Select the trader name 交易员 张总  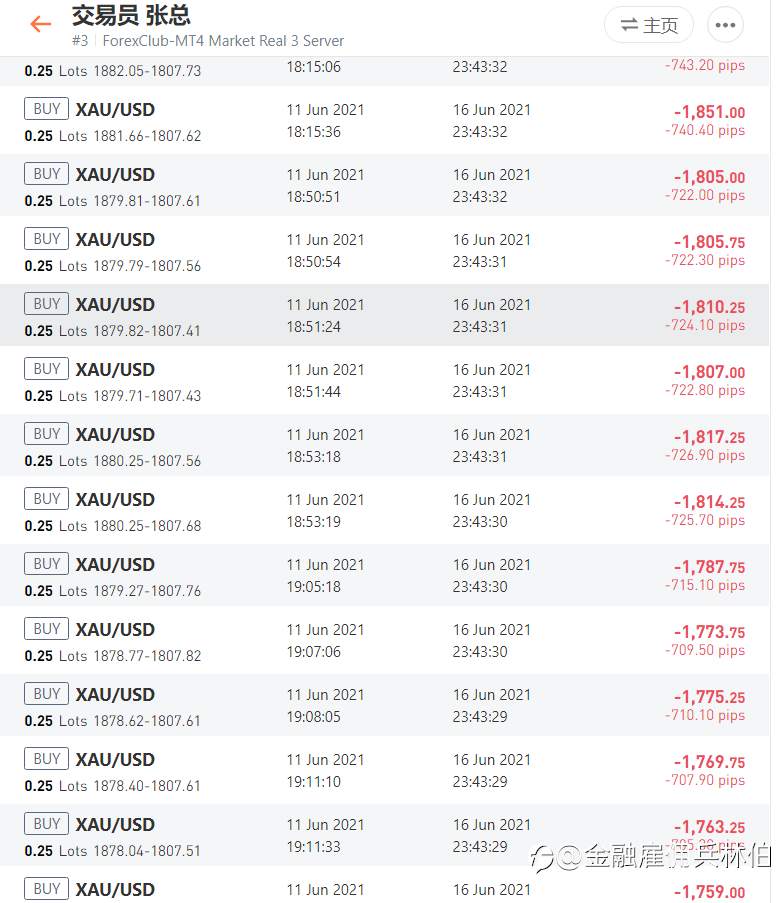click(x=131, y=16)
